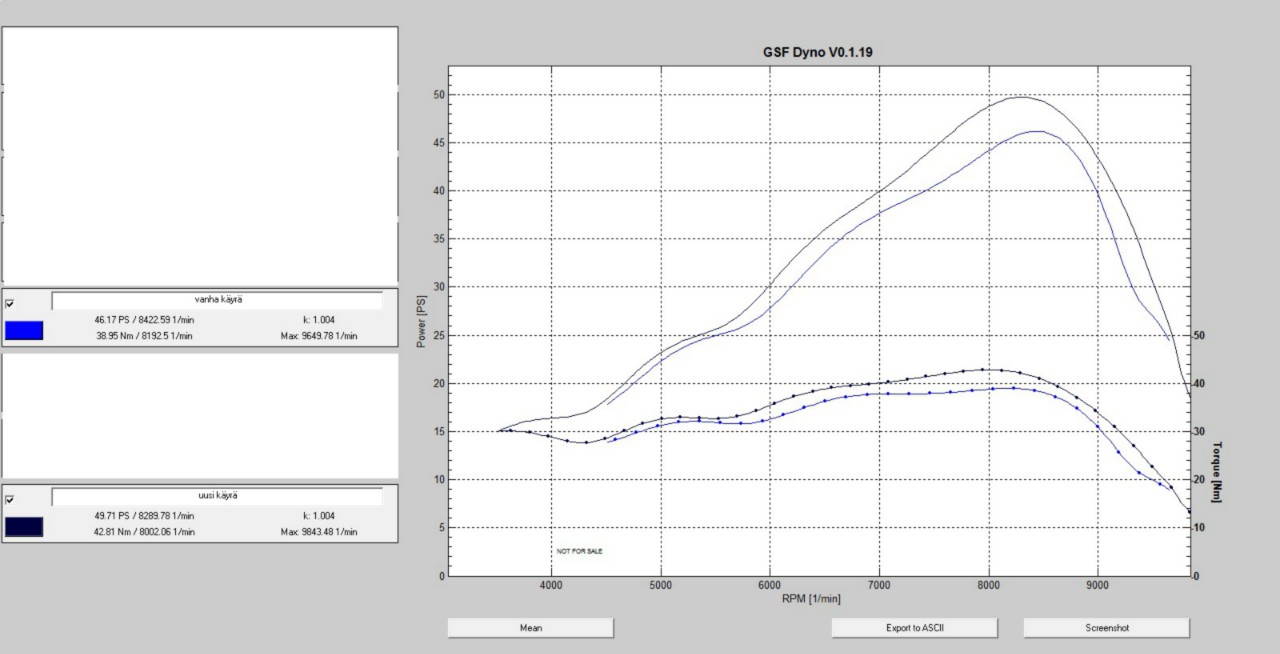1280x654 pixels.
Task: Toggle the vanha käyrä curve checkbox
Action: click(x=10, y=304)
